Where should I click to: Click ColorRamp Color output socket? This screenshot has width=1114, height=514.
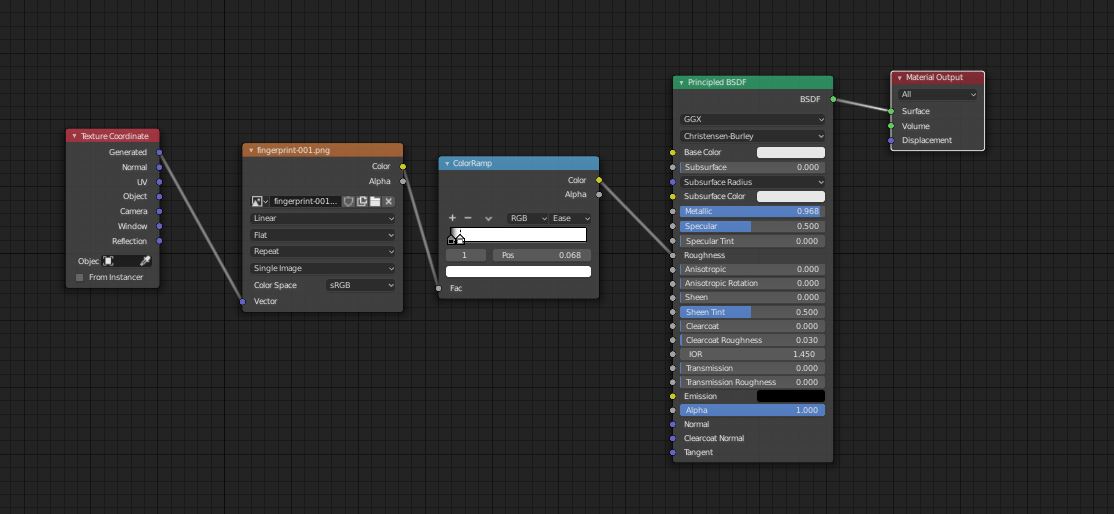click(x=599, y=180)
